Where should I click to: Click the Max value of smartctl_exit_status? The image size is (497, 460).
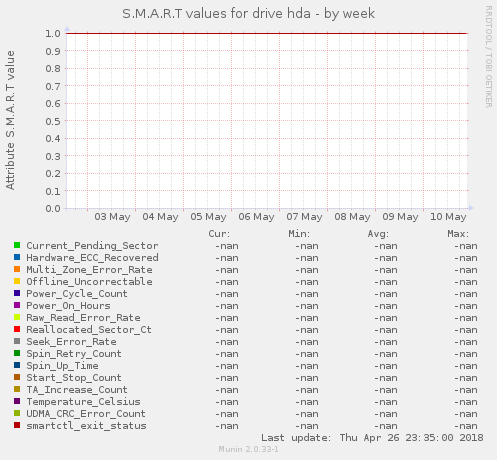point(466,426)
